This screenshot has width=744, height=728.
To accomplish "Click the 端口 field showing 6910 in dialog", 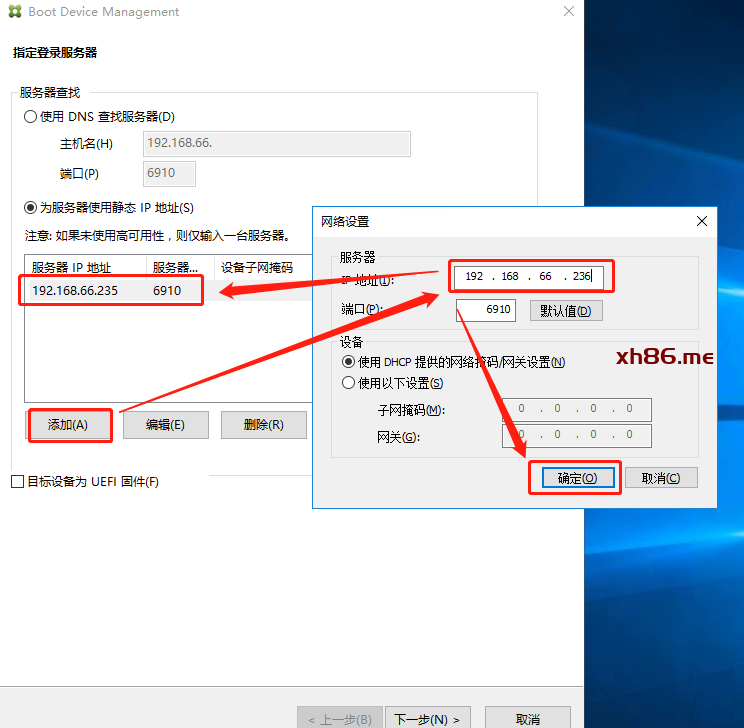I will click(486, 311).
